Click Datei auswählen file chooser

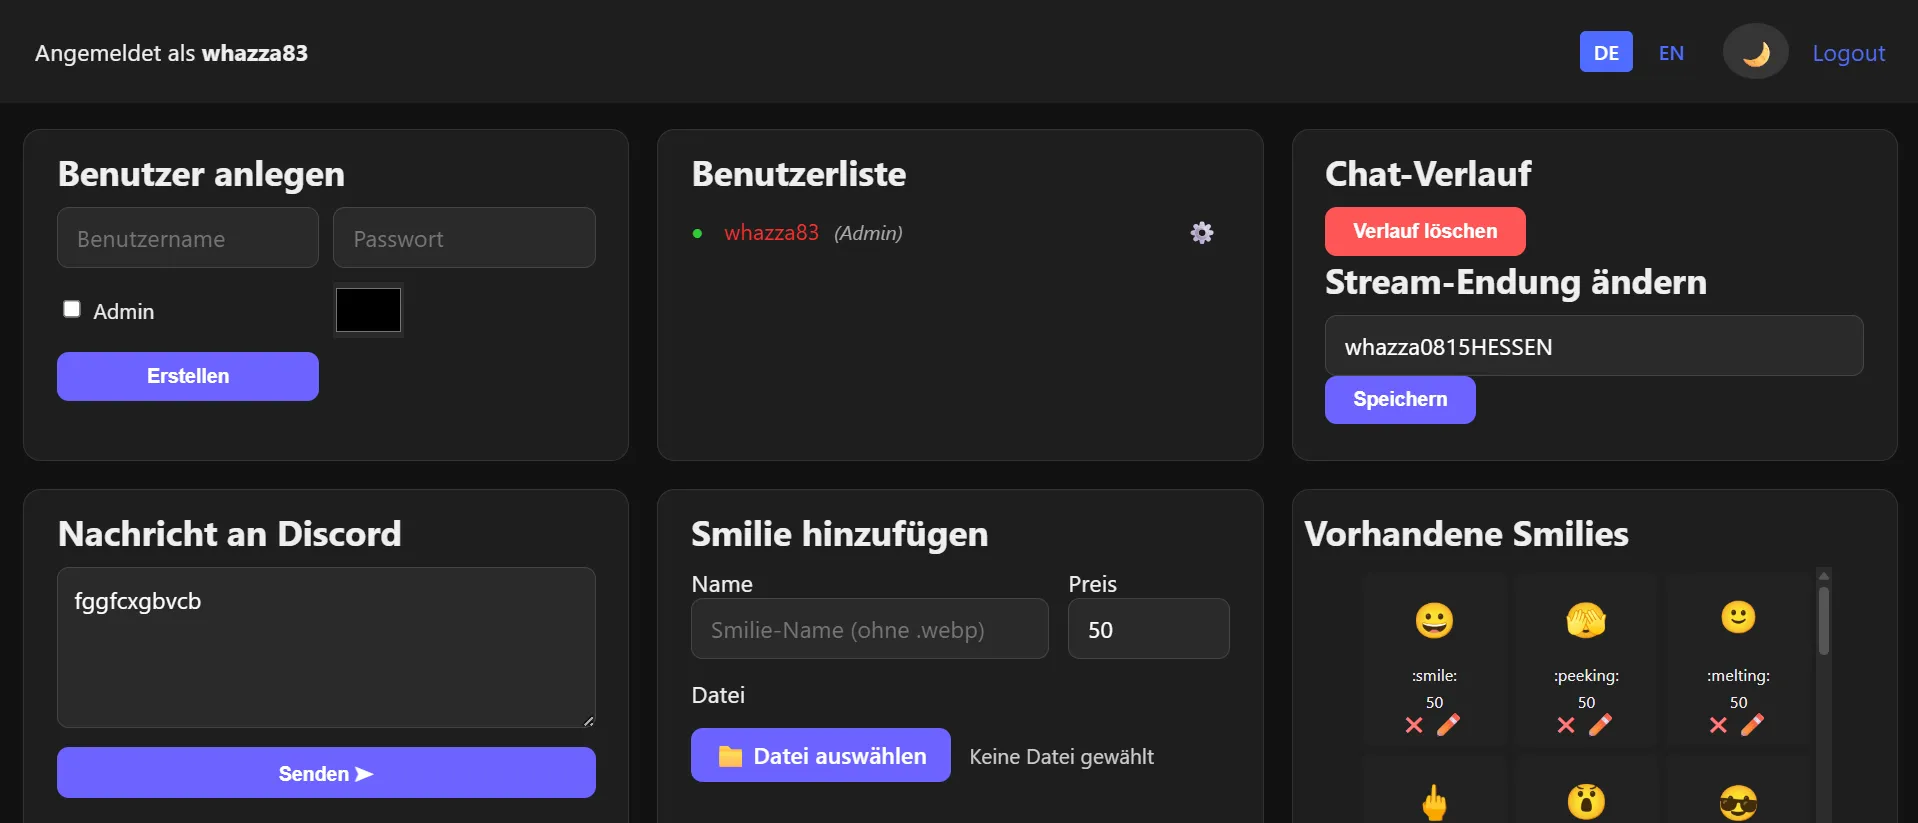point(820,756)
